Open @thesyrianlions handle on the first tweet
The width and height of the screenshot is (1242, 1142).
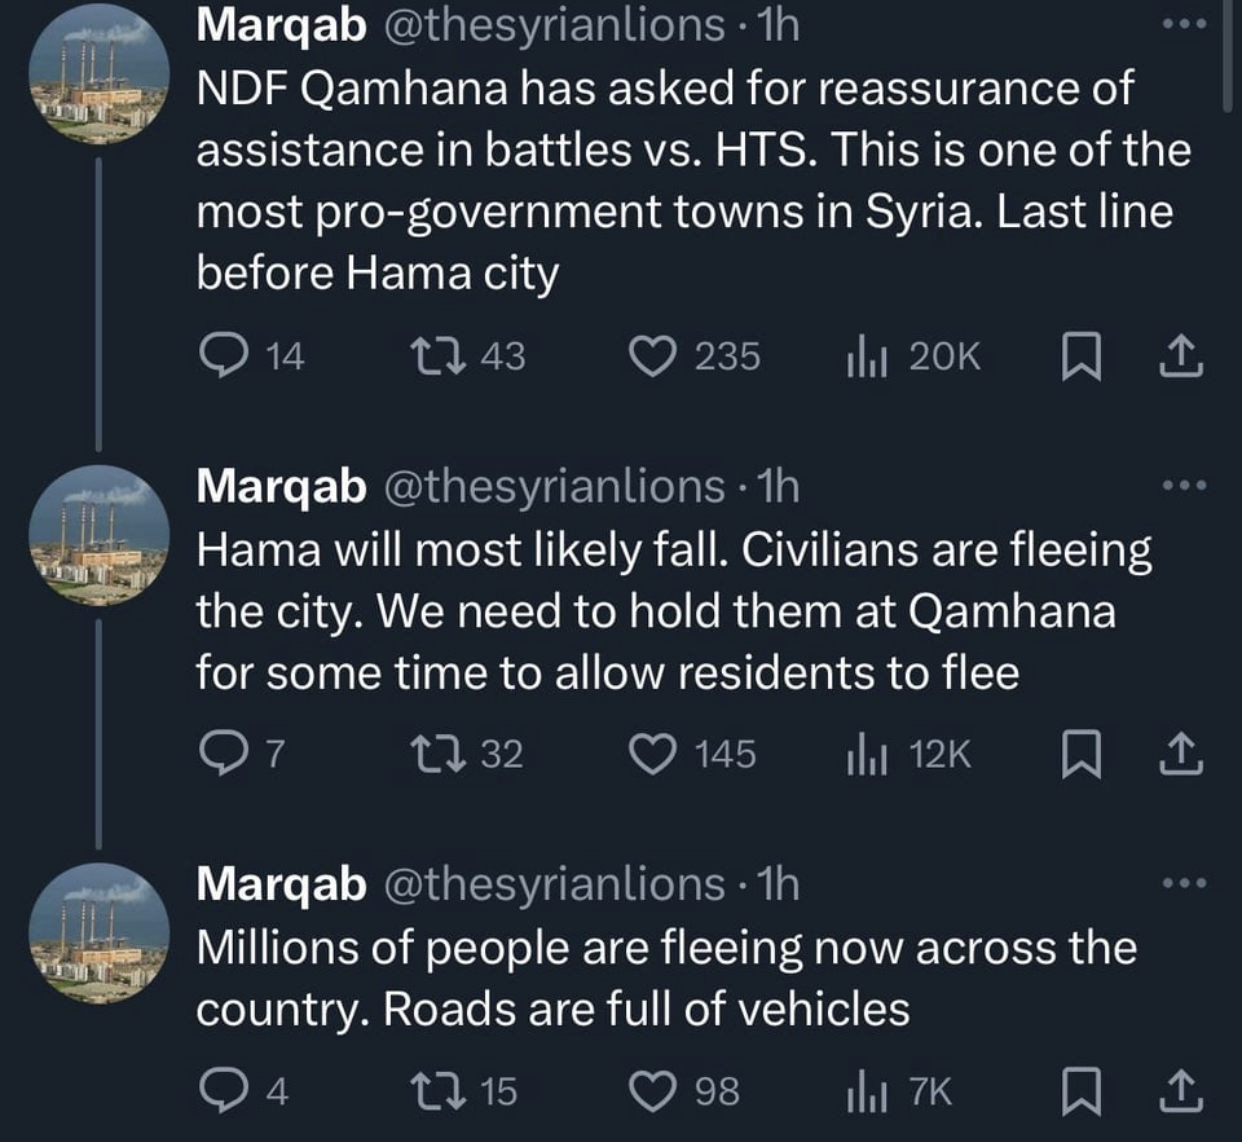pos(554,26)
